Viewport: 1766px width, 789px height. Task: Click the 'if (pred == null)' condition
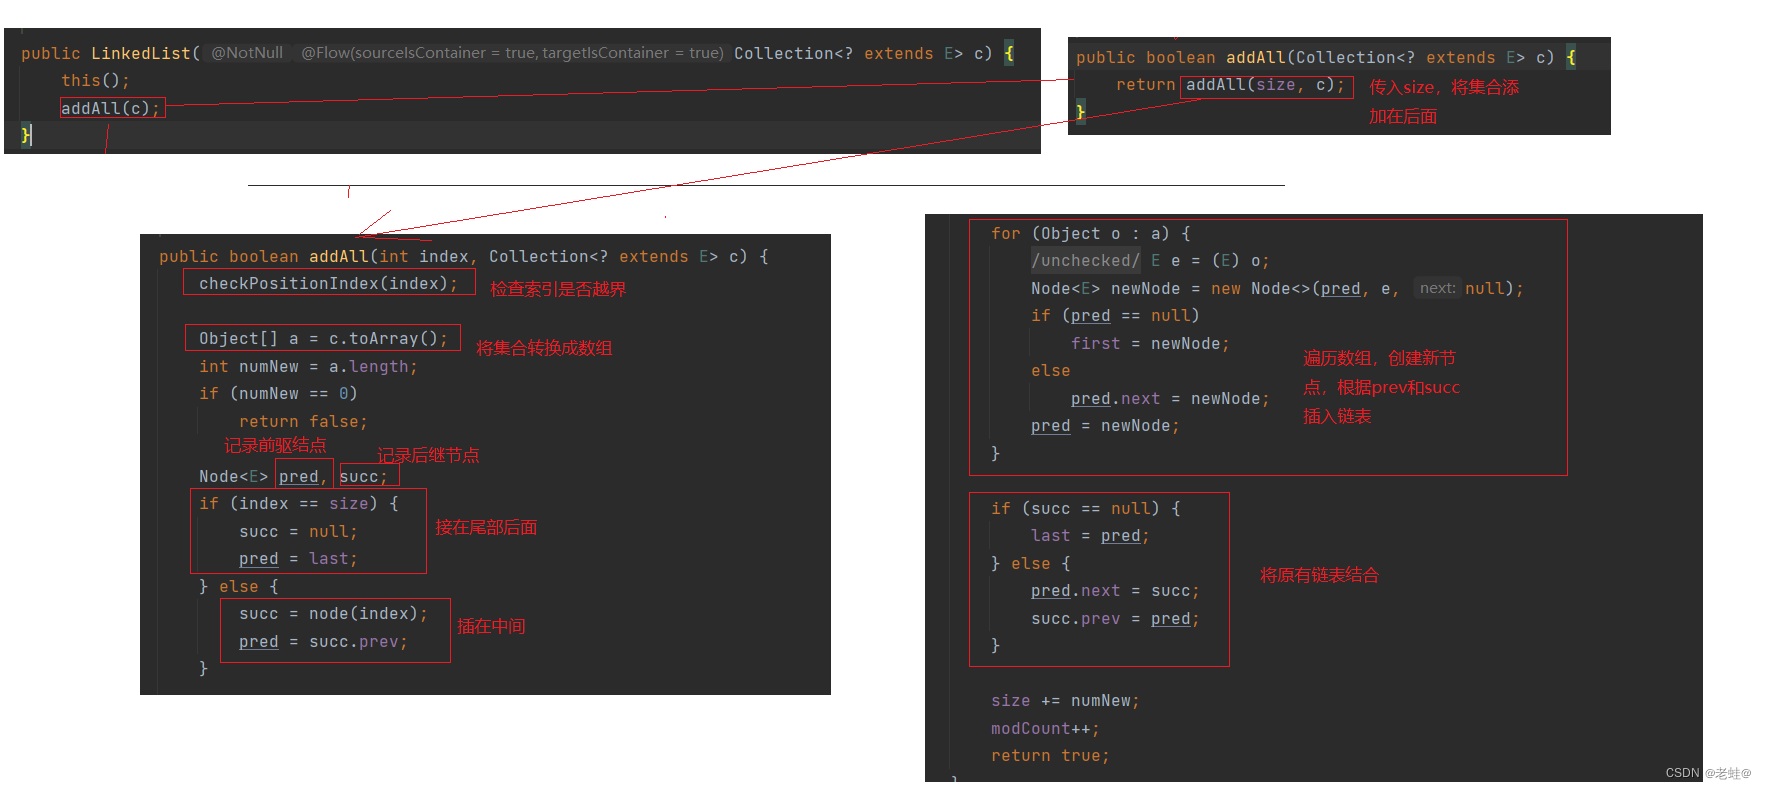(1115, 315)
